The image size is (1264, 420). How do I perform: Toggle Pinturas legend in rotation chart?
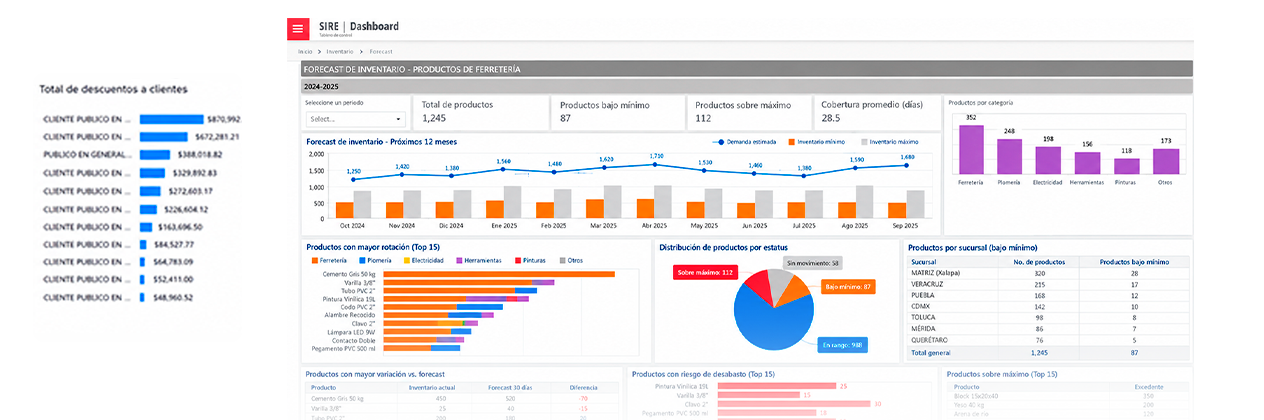pos(532,260)
